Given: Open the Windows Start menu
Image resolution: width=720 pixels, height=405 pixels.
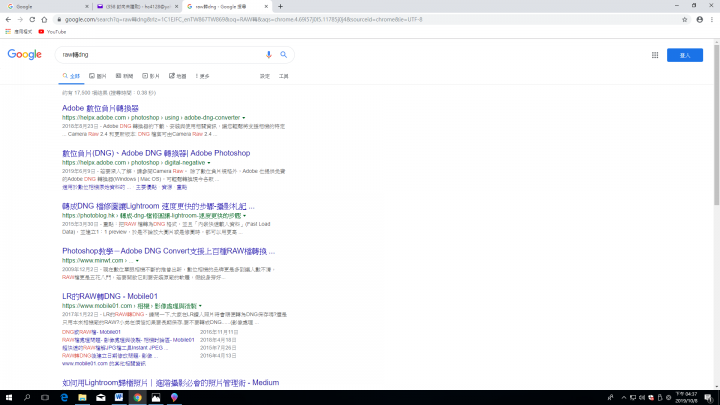Looking at the screenshot, I should (8, 398).
